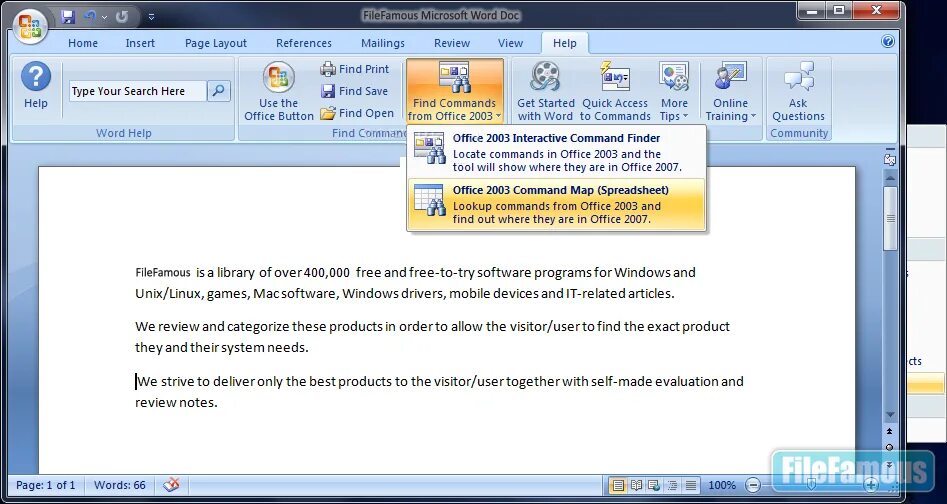This screenshot has width=947, height=504.
Task: Open the round Office Button menu
Action: (30, 26)
